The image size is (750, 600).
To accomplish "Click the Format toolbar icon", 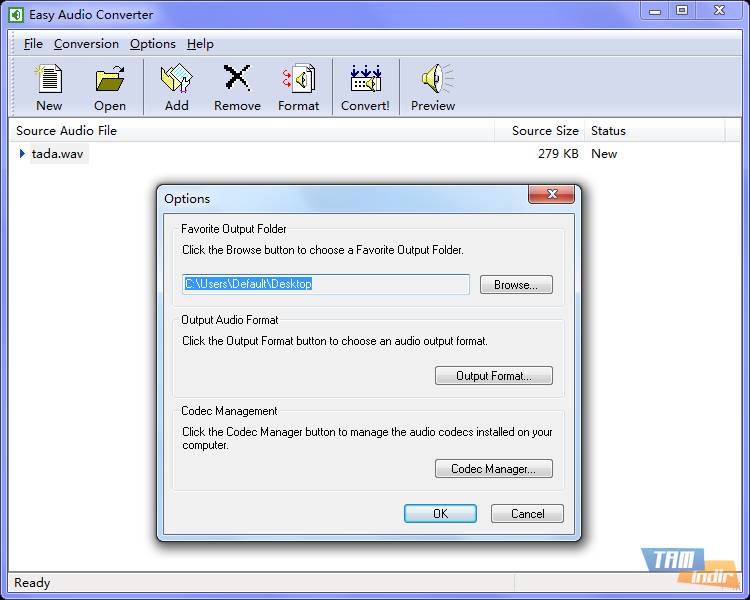I will [298, 80].
